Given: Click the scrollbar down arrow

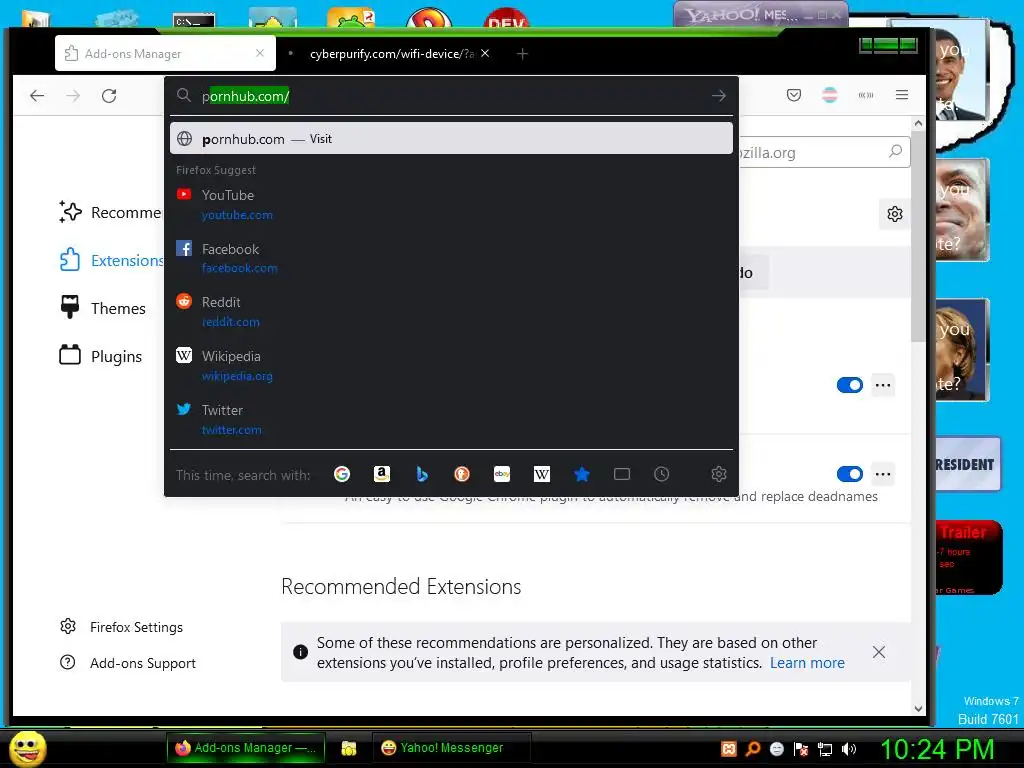Looking at the screenshot, I should tap(918, 709).
